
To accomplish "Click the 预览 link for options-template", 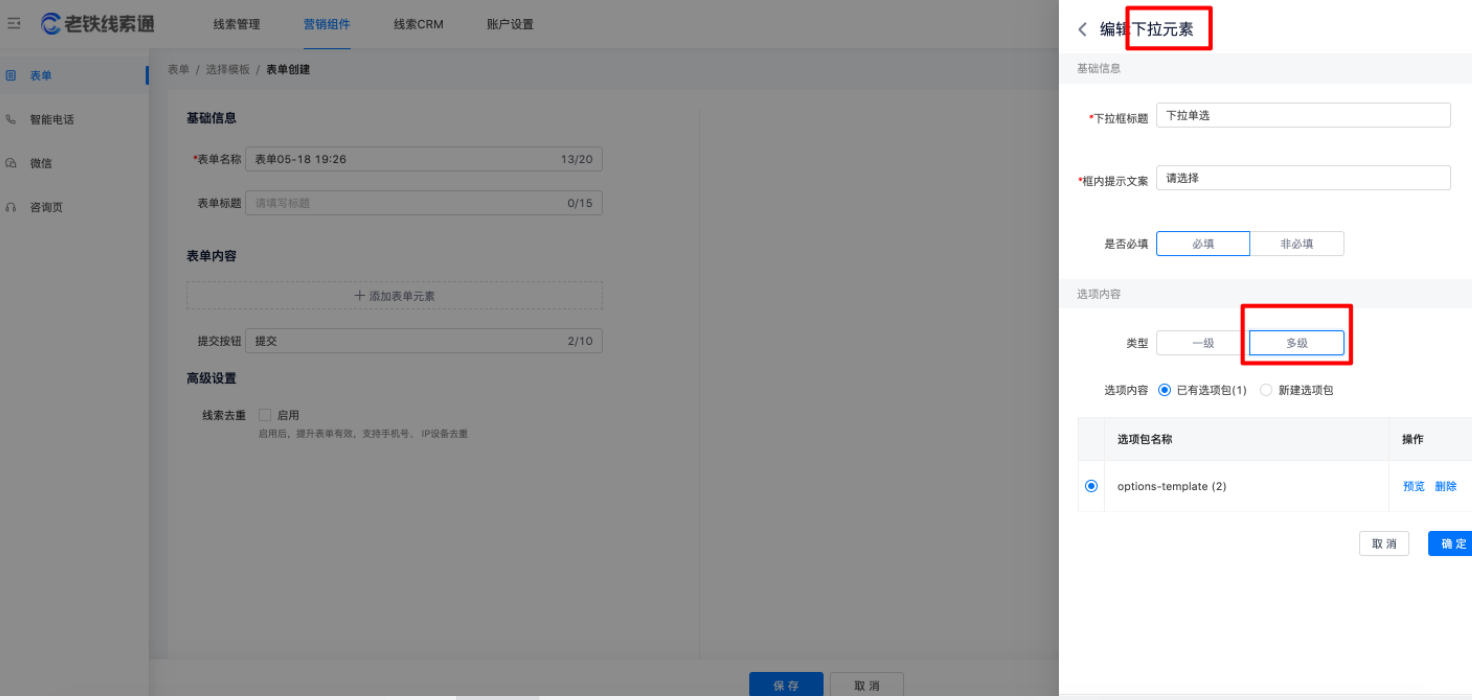I will pyautogui.click(x=1413, y=486).
